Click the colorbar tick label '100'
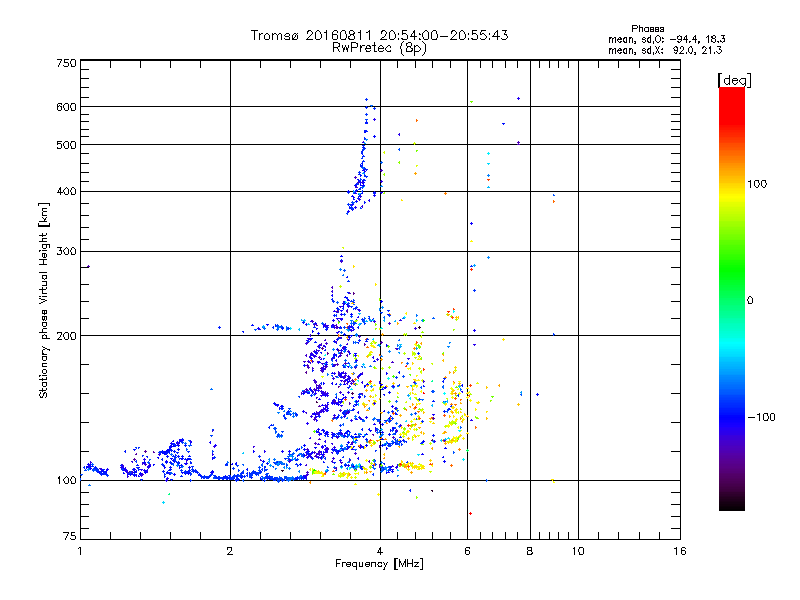The height and width of the screenshot is (600, 800). click(x=757, y=184)
